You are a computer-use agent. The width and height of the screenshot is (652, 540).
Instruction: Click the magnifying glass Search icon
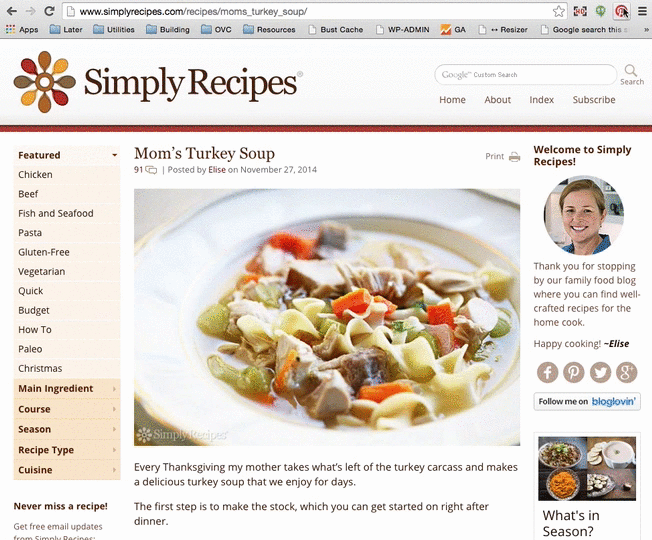tap(631, 70)
